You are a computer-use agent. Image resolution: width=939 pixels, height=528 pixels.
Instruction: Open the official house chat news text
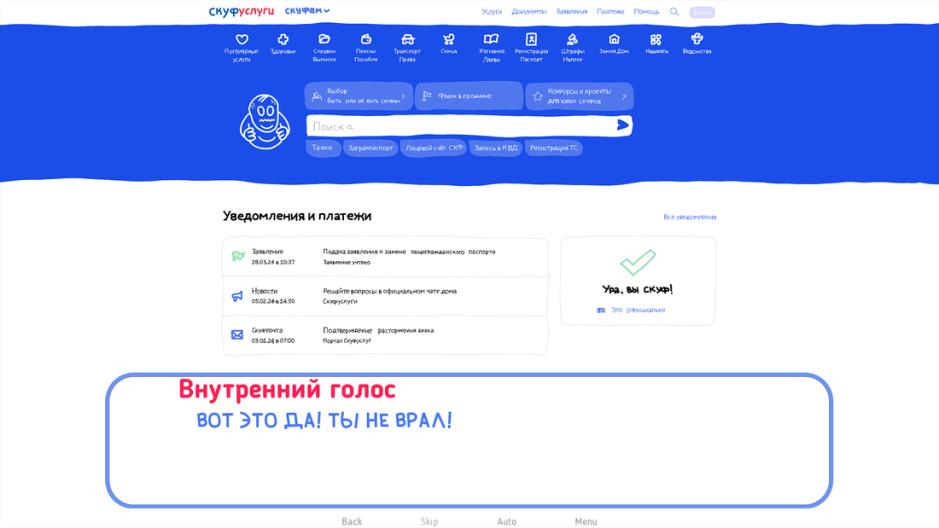[x=390, y=292]
